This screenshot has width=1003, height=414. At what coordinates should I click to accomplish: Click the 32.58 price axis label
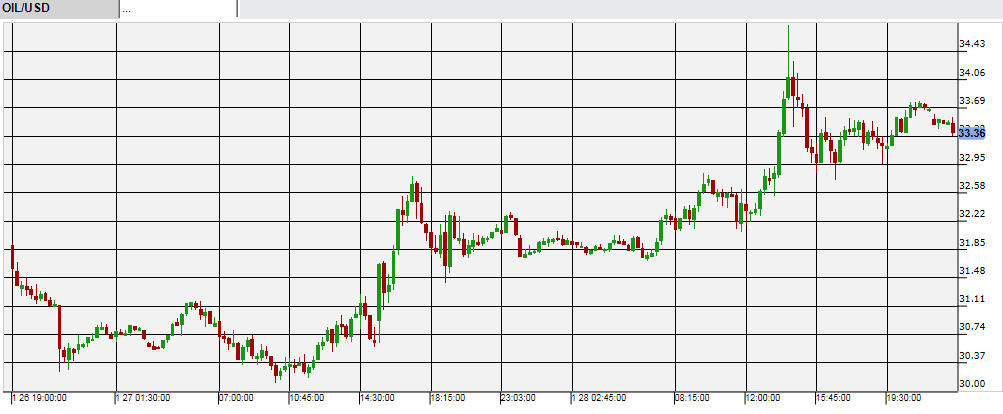[x=973, y=186]
